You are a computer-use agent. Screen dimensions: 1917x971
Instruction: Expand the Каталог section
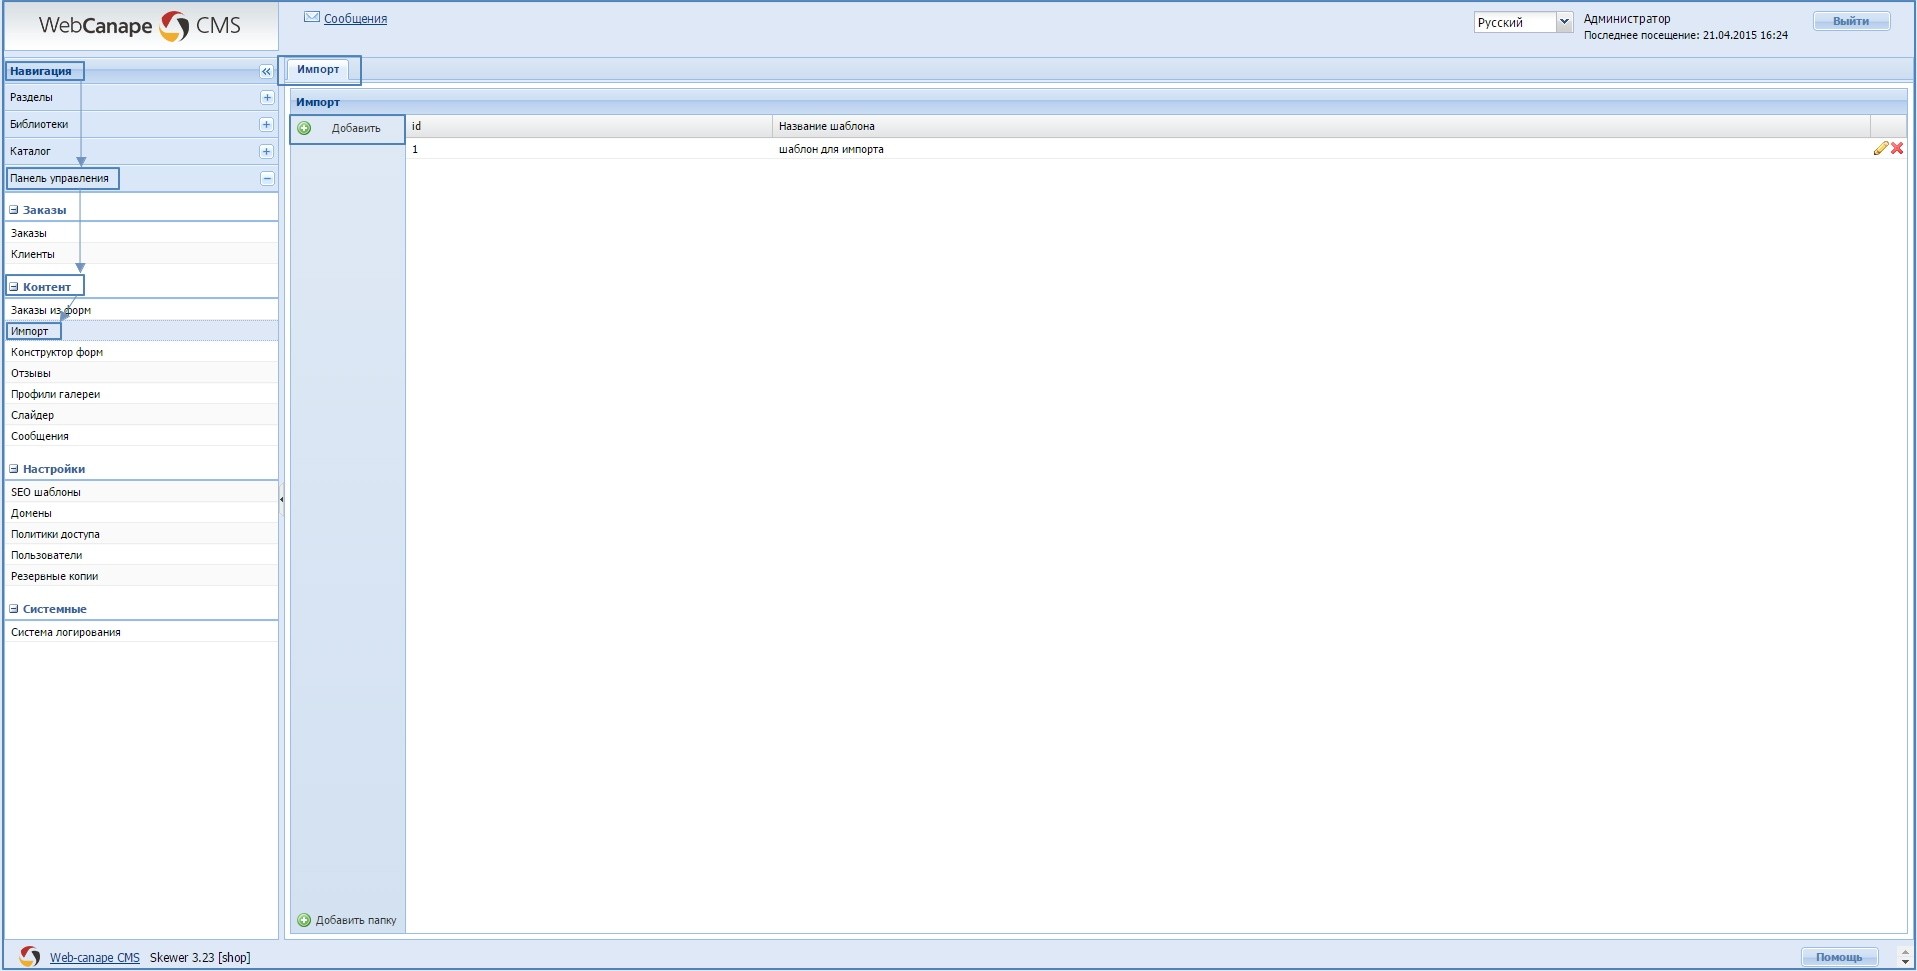click(266, 151)
